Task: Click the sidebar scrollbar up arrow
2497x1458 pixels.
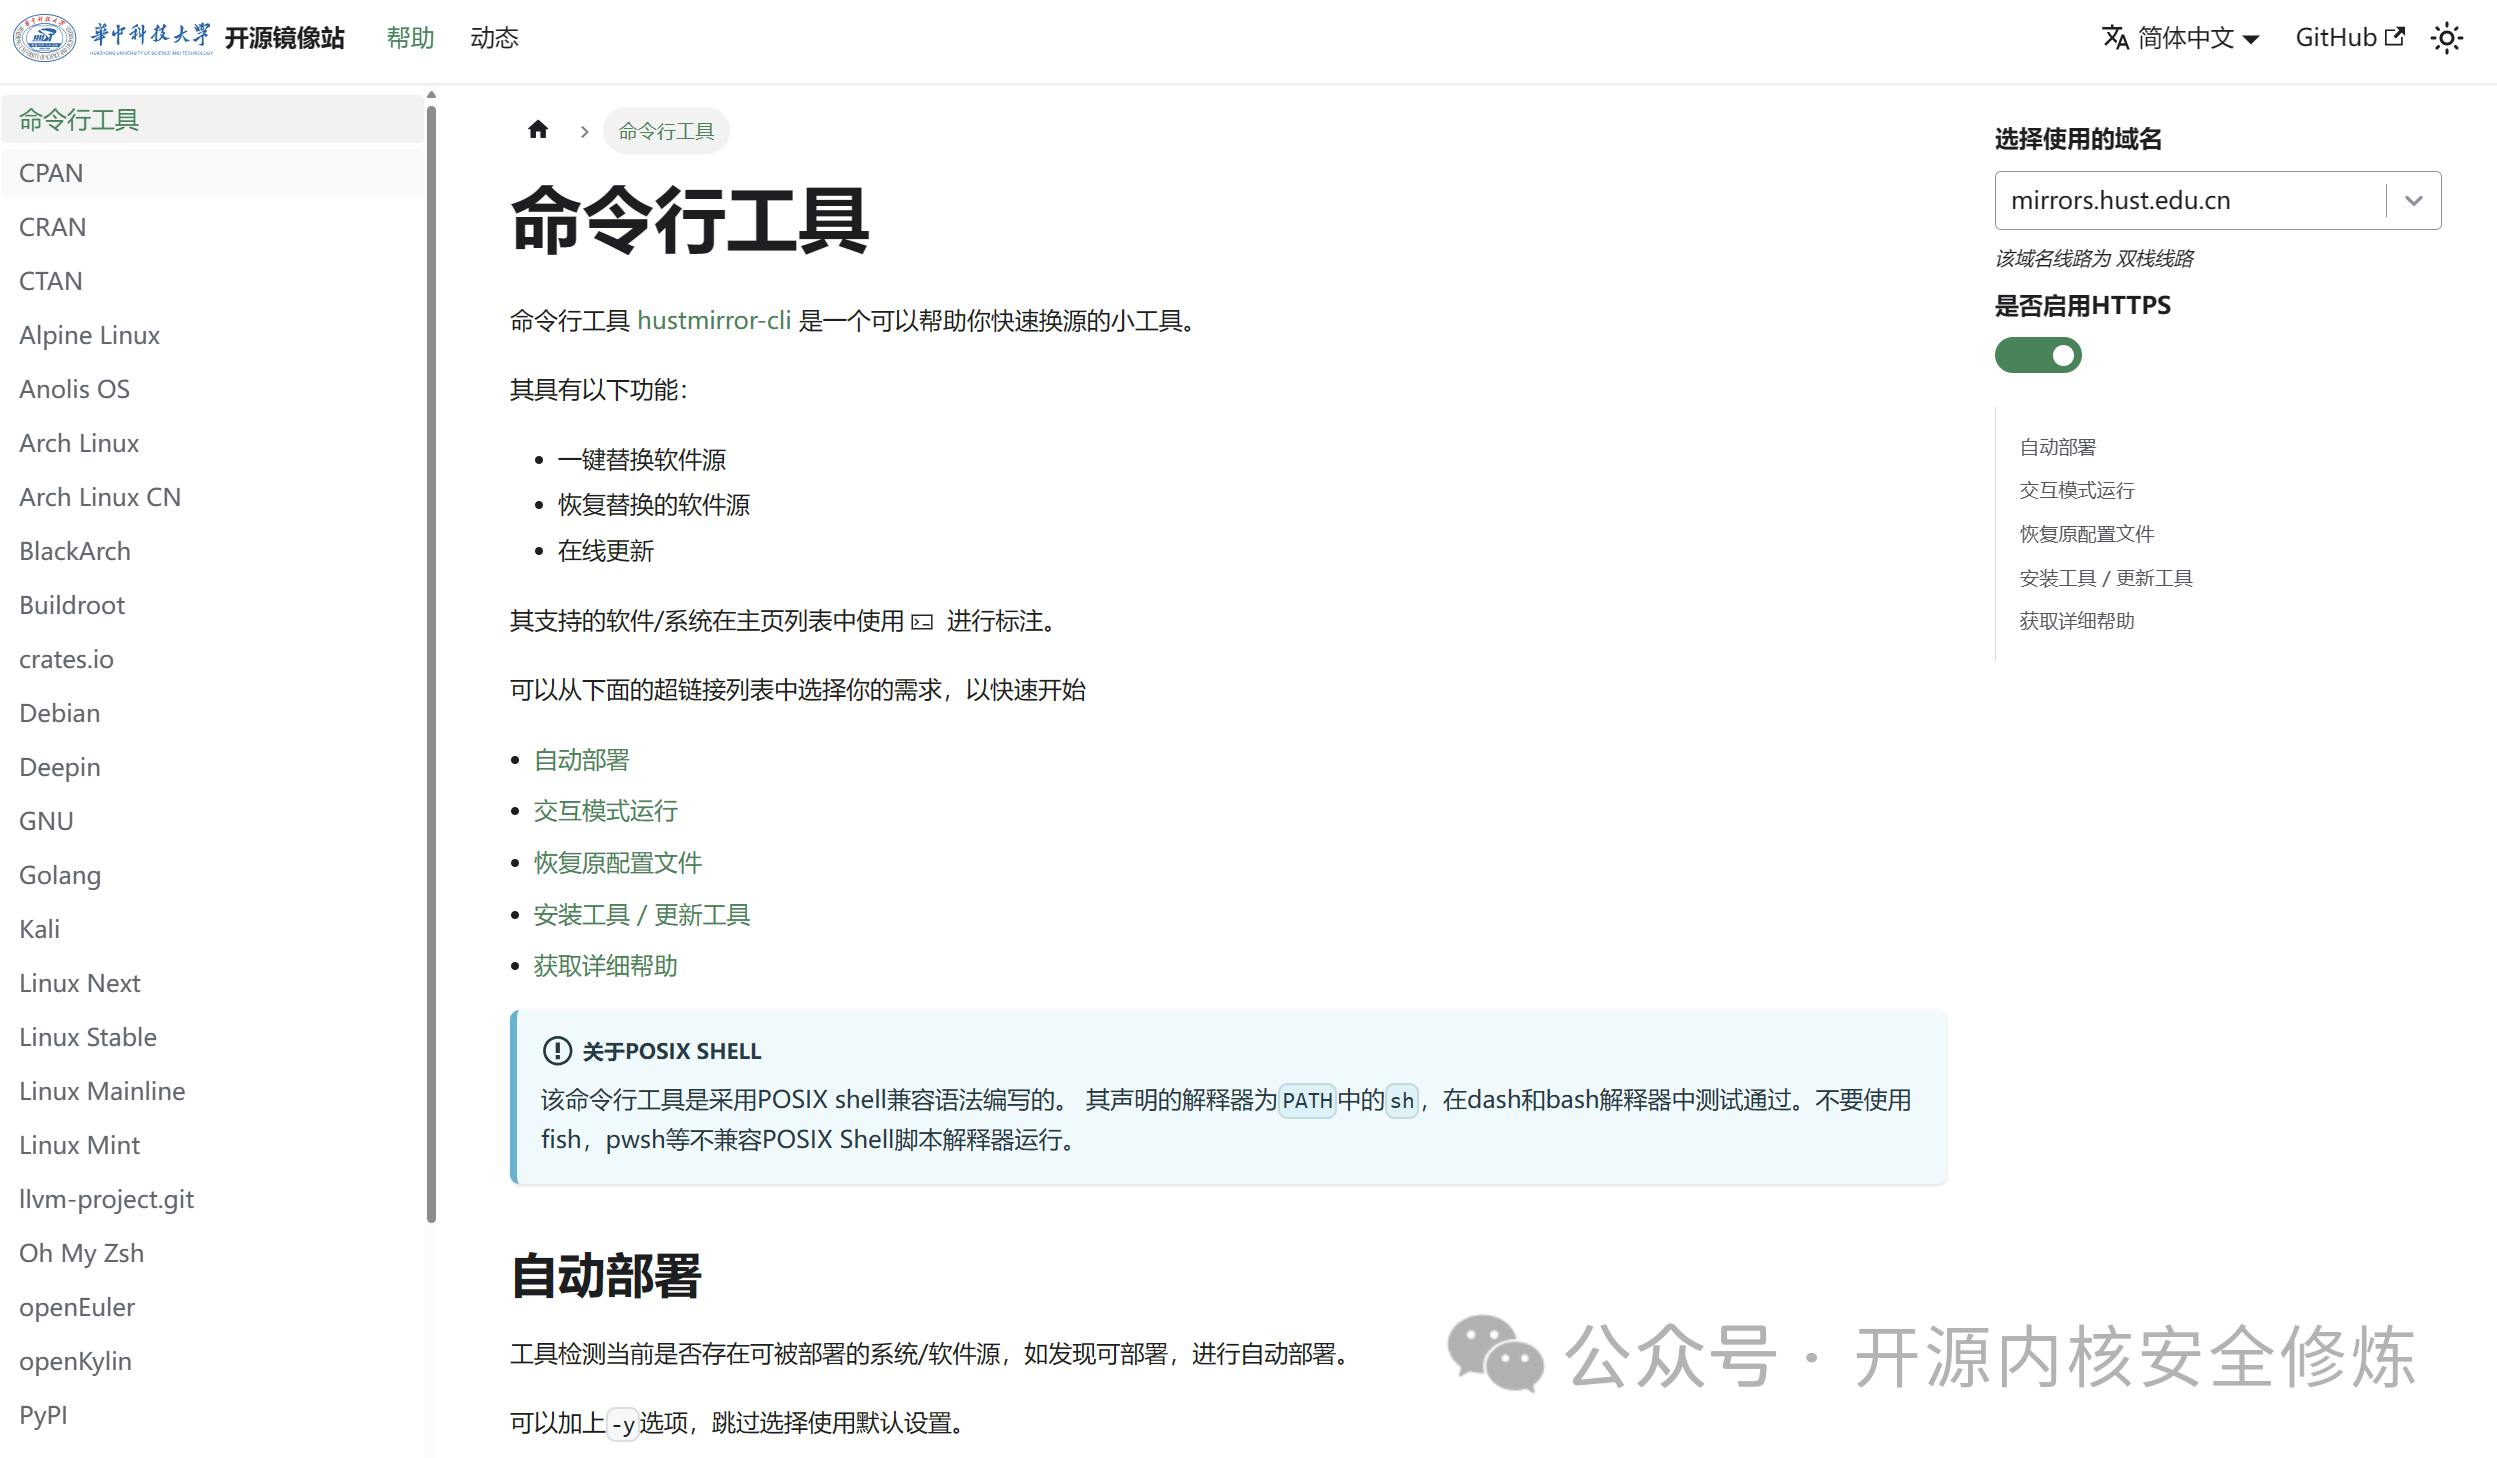Action: (431, 95)
